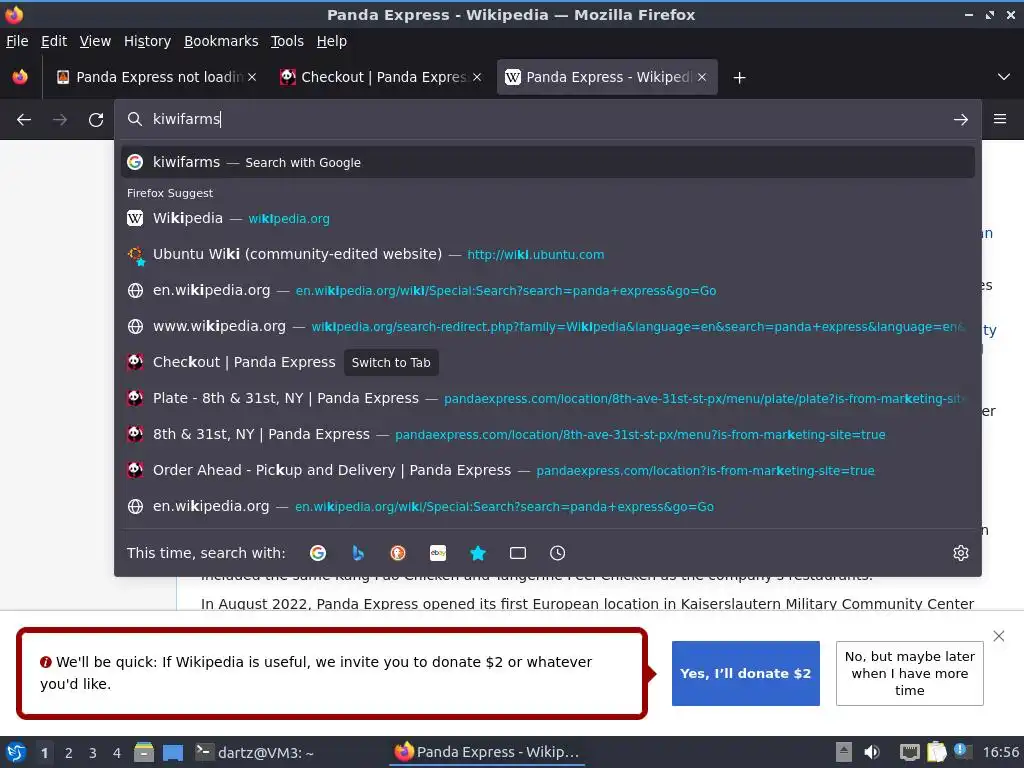Click Yes, I'll donate $2 button
1024x768 pixels.
pyautogui.click(x=745, y=673)
